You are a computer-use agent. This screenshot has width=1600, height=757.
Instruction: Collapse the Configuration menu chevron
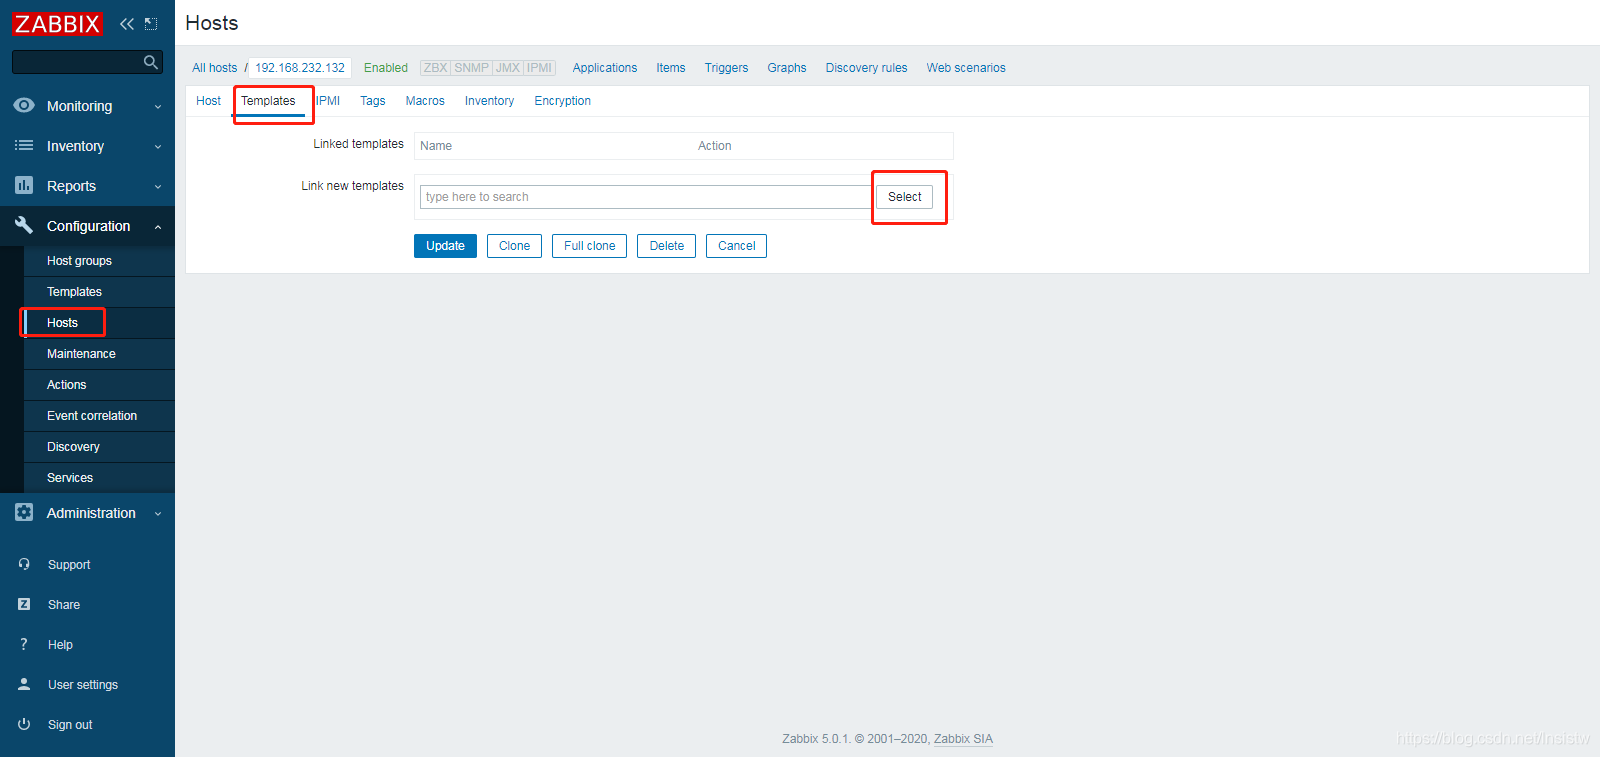158,227
